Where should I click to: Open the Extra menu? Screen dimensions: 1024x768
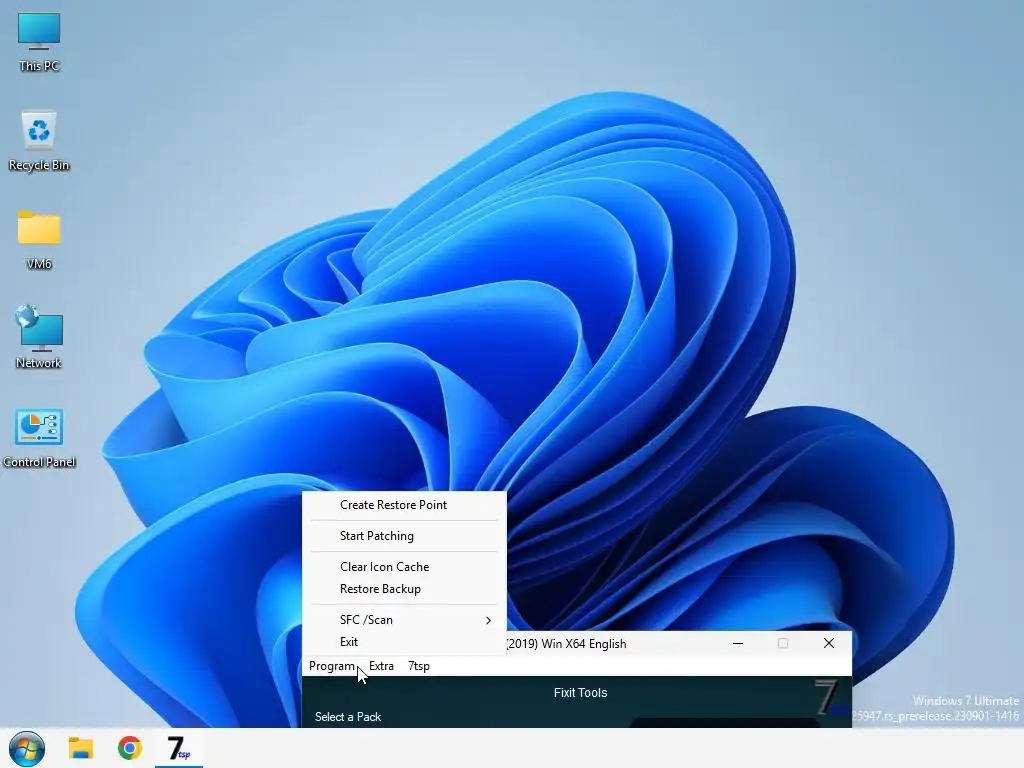coord(381,666)
